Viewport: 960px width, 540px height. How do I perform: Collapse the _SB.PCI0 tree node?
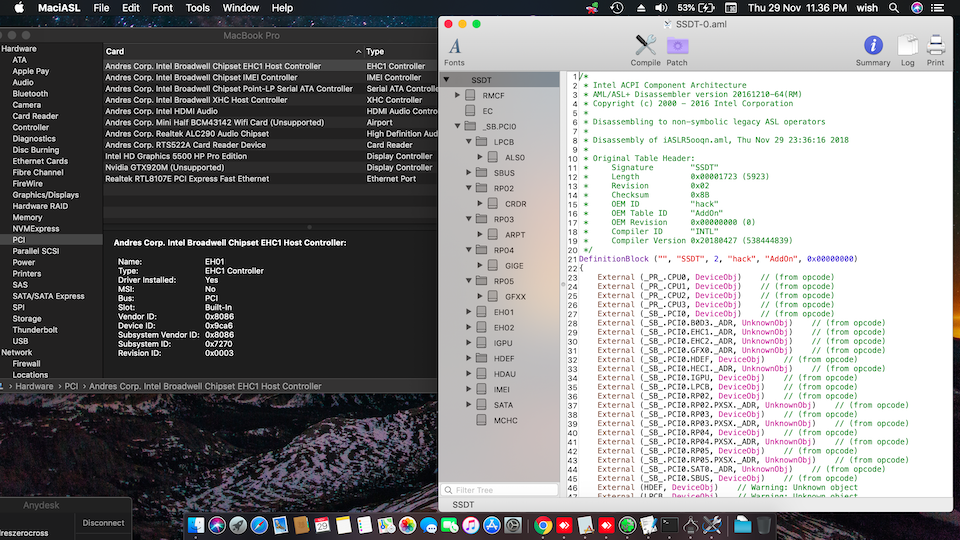(457, 126)
